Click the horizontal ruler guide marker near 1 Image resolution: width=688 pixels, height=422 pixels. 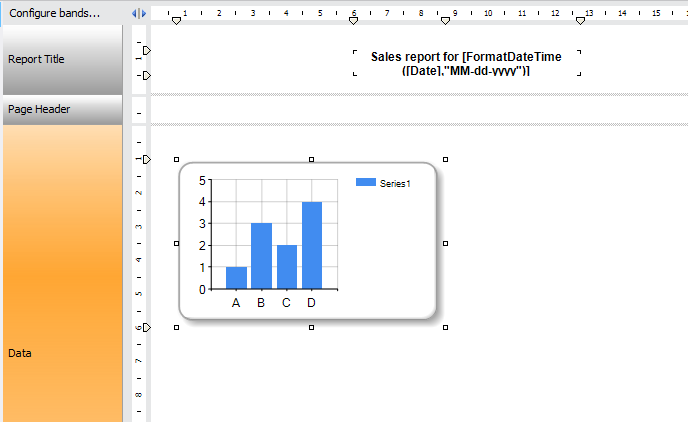[176, 21]
